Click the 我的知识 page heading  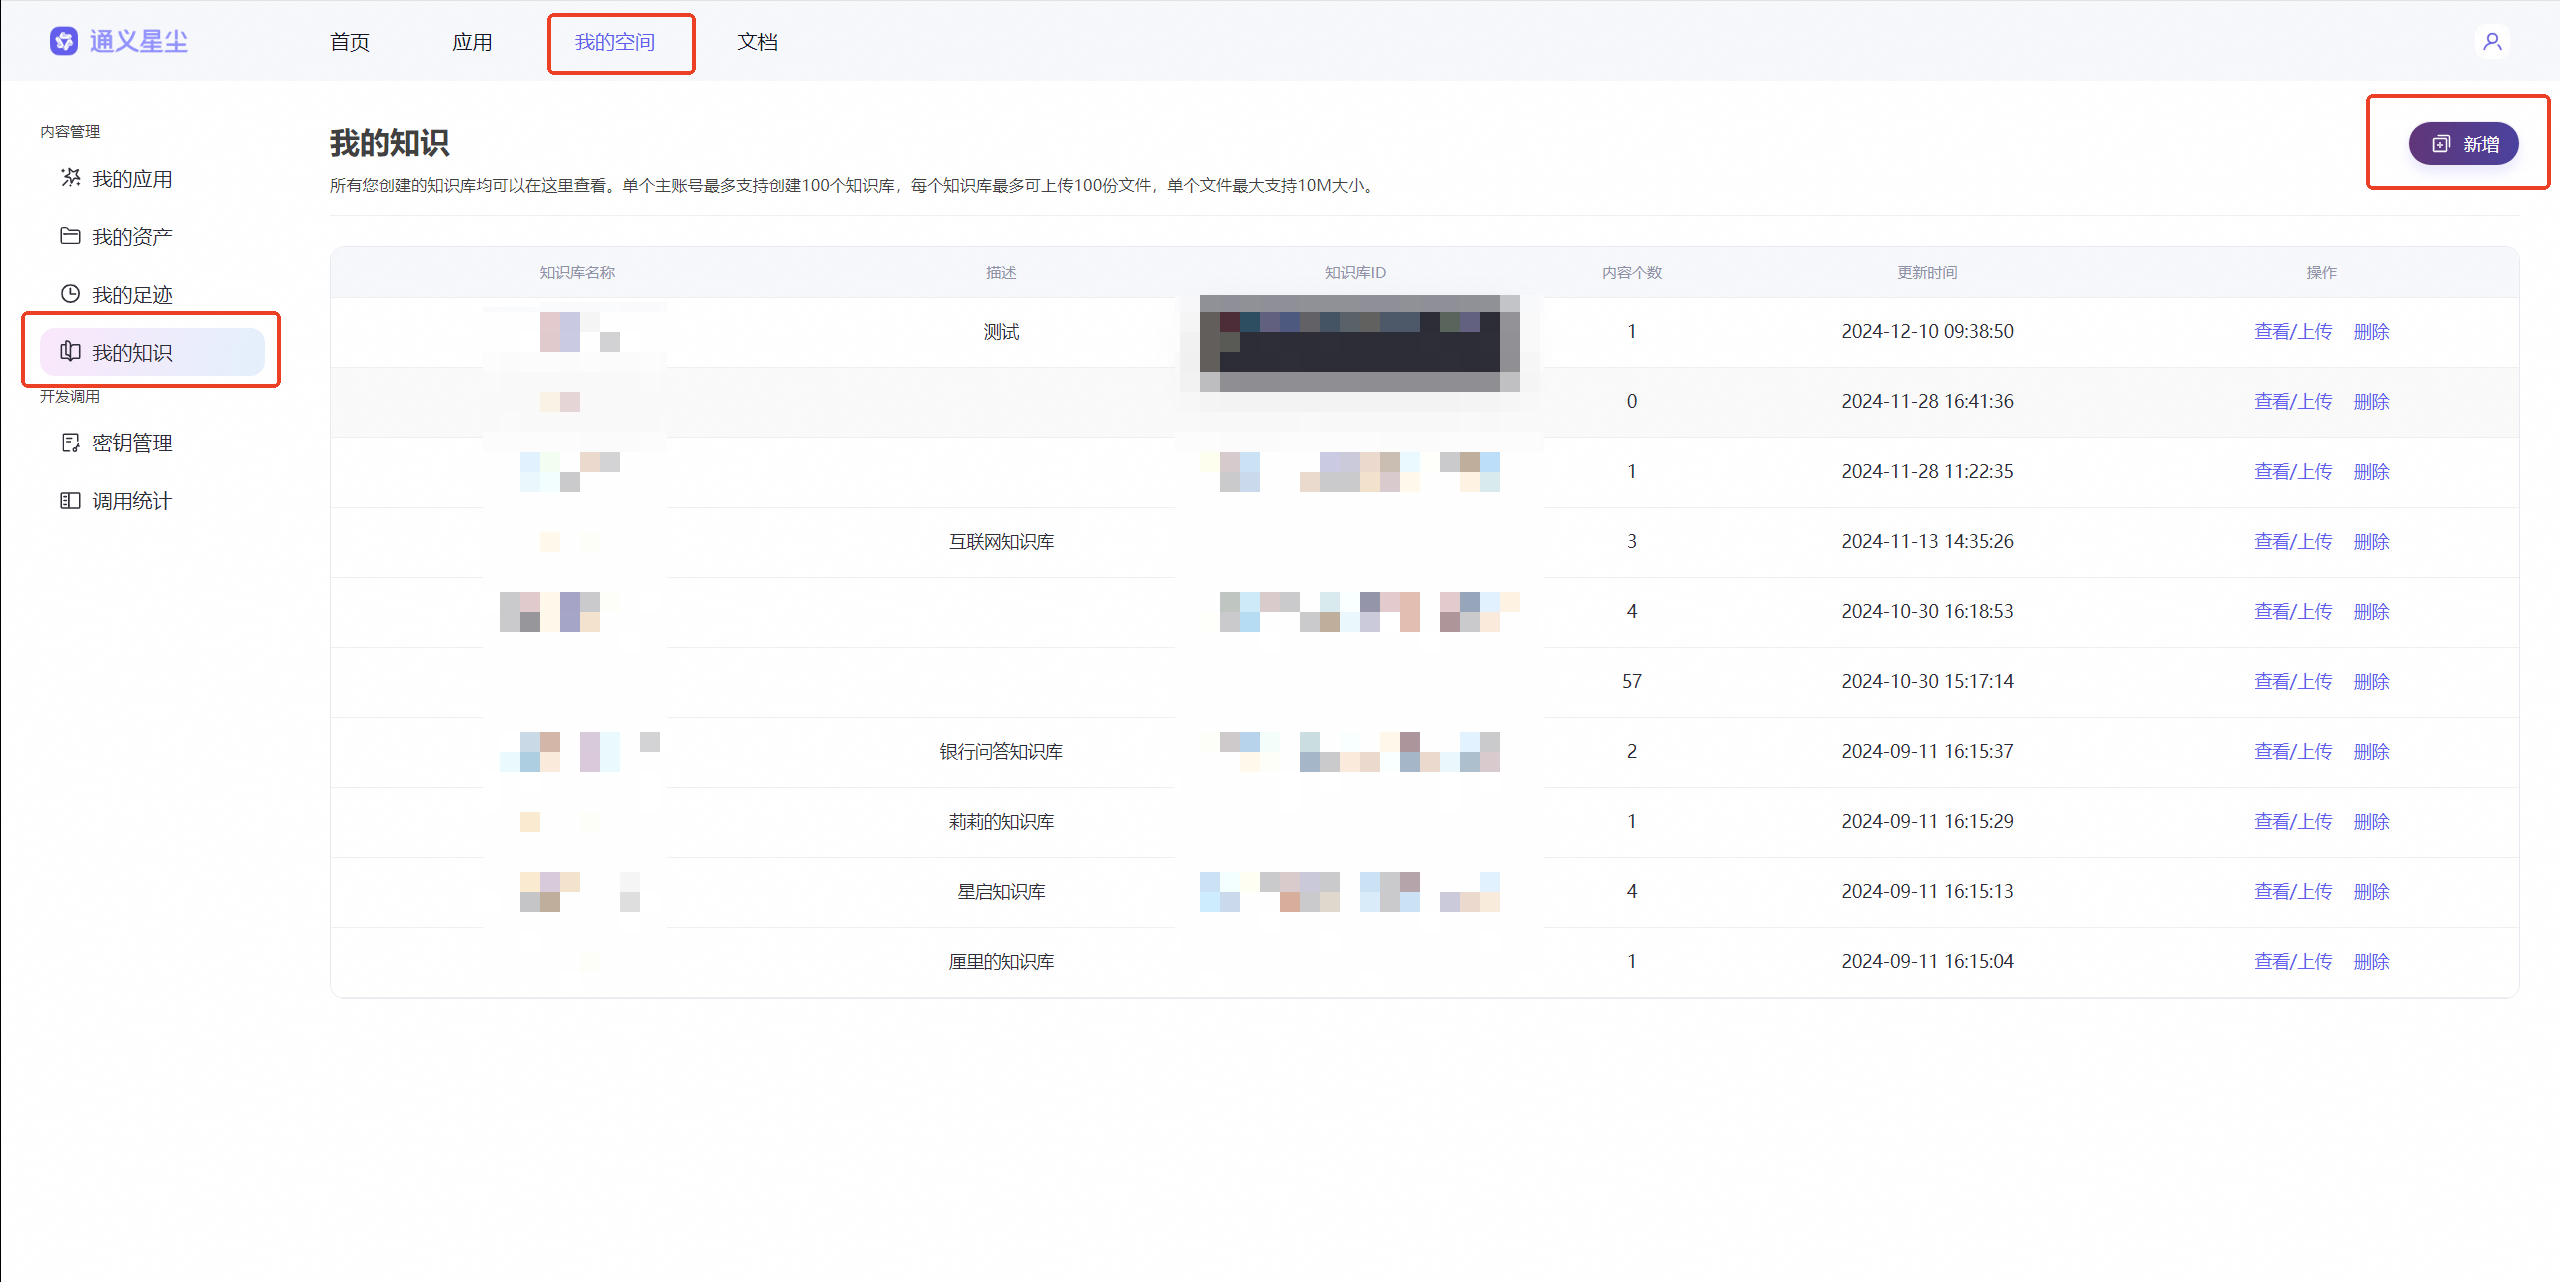coord(390,143)
